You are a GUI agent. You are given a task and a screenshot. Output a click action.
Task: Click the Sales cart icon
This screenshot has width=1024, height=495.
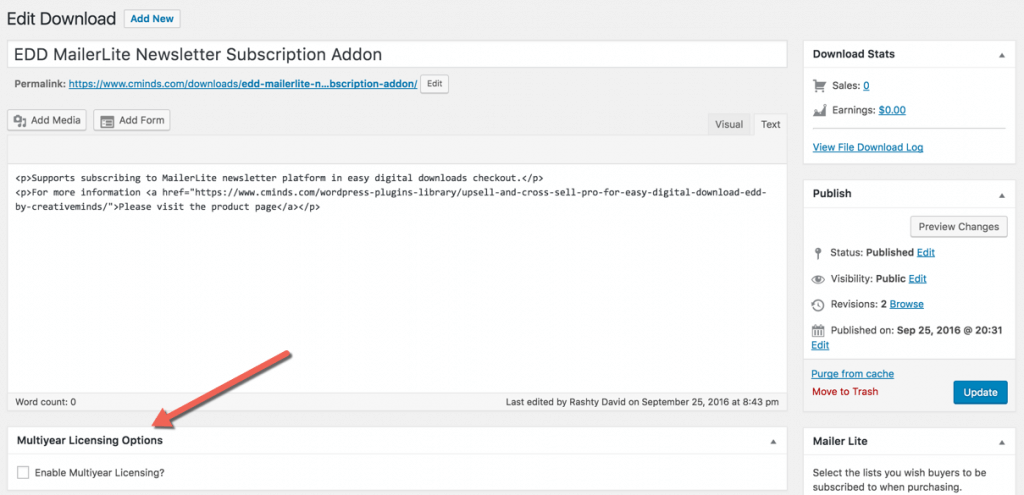pyautogui.click(x=819, y=86)
